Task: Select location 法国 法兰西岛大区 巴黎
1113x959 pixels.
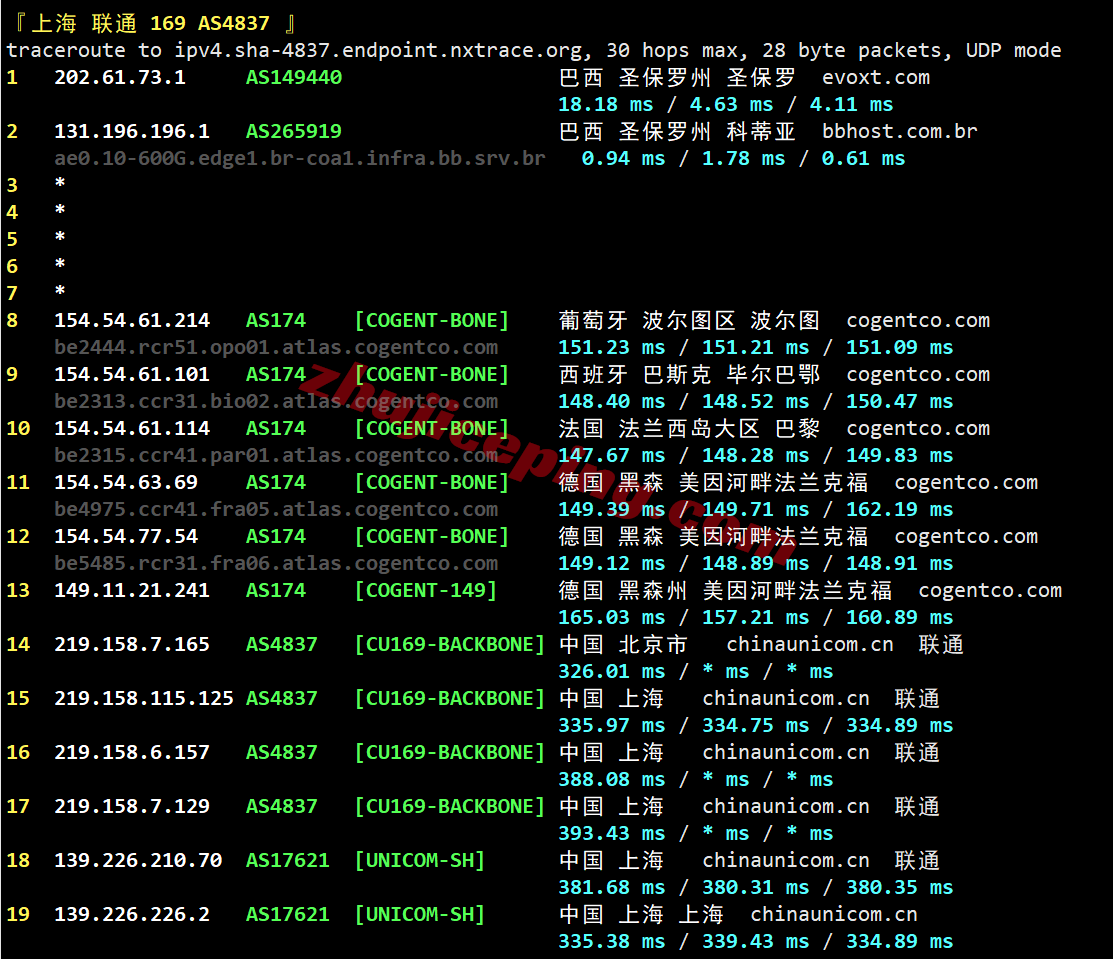Action: pyautogui.click(x=689, y=428)
